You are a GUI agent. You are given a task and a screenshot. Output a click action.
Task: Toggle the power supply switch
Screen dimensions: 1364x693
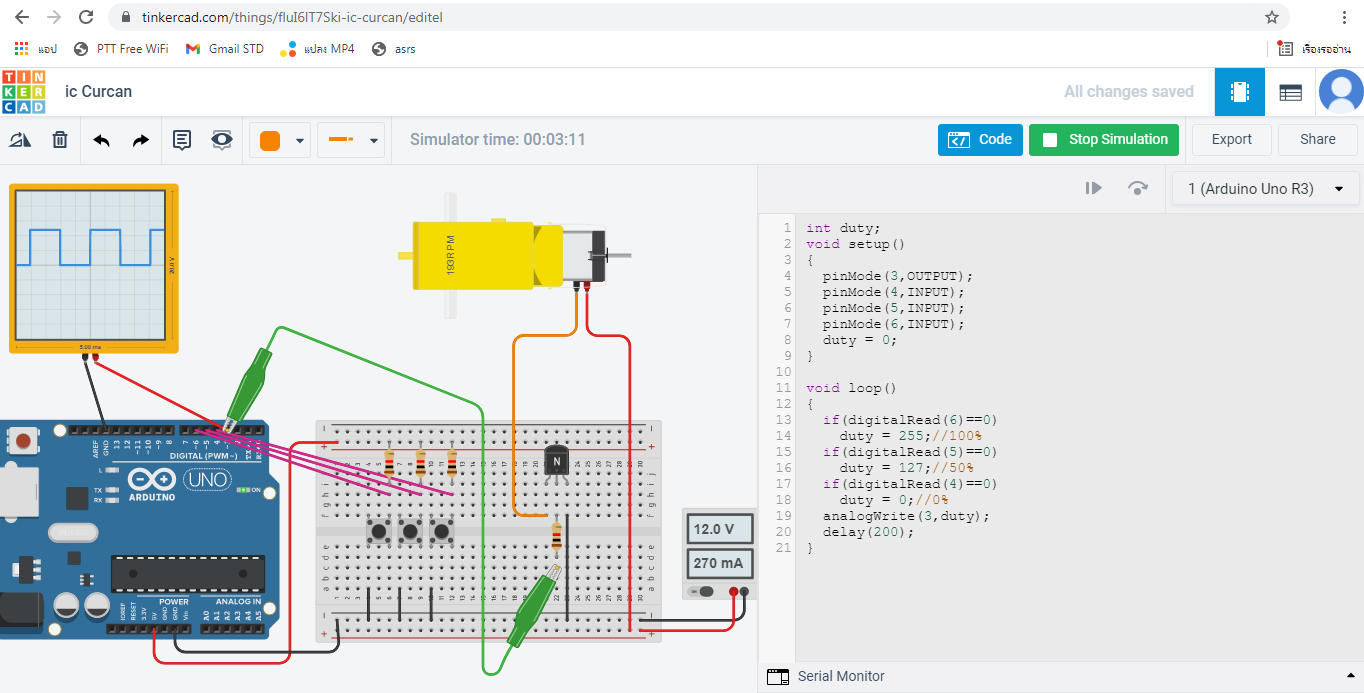pos(706,591)
